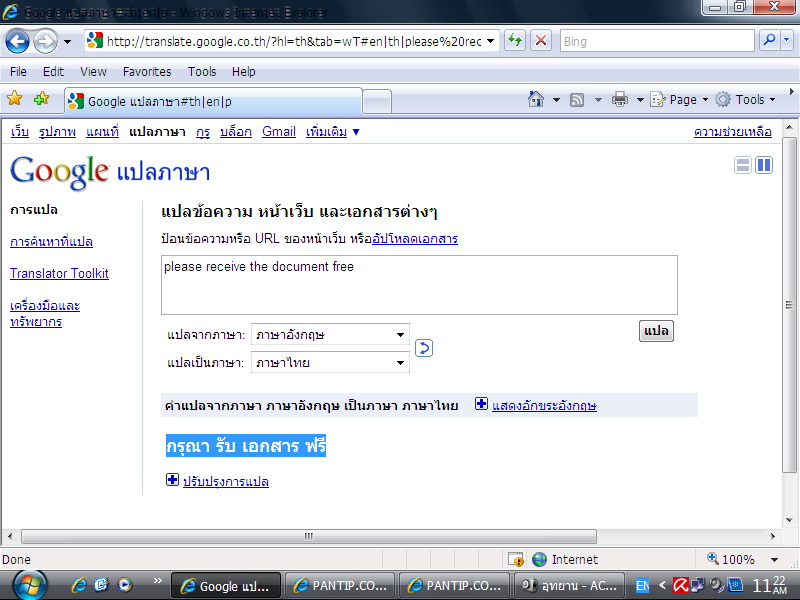Open the search provider options dropdown
Screen dimensions: 800x600
786,40
